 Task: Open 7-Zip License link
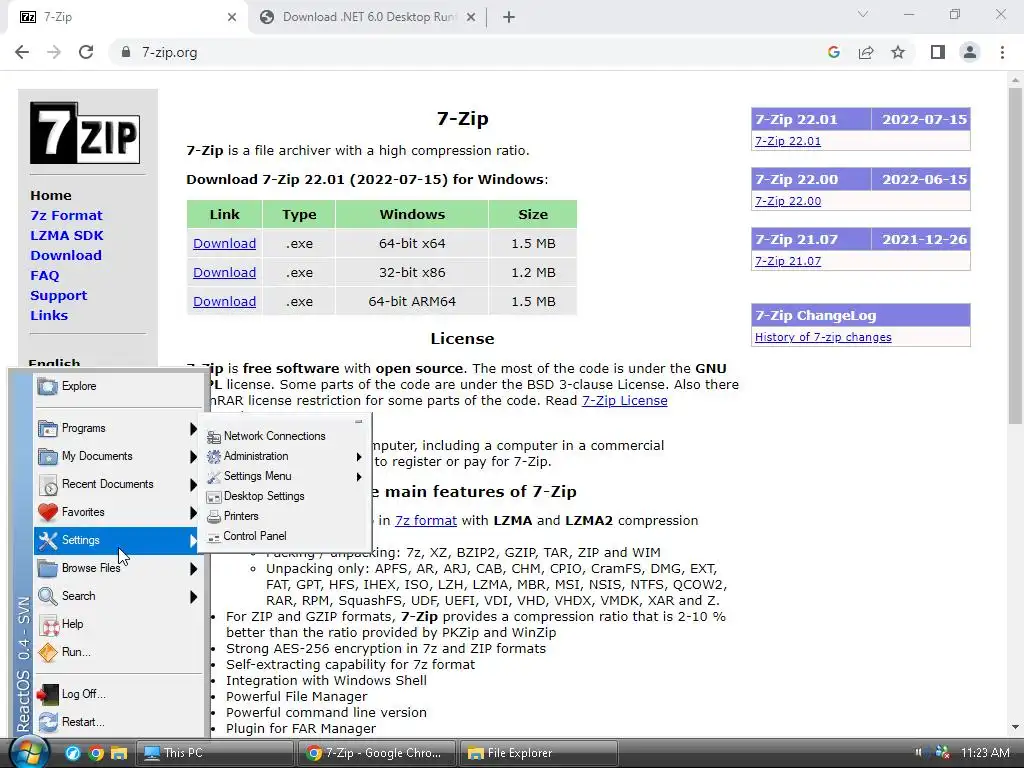click(624, 401)
